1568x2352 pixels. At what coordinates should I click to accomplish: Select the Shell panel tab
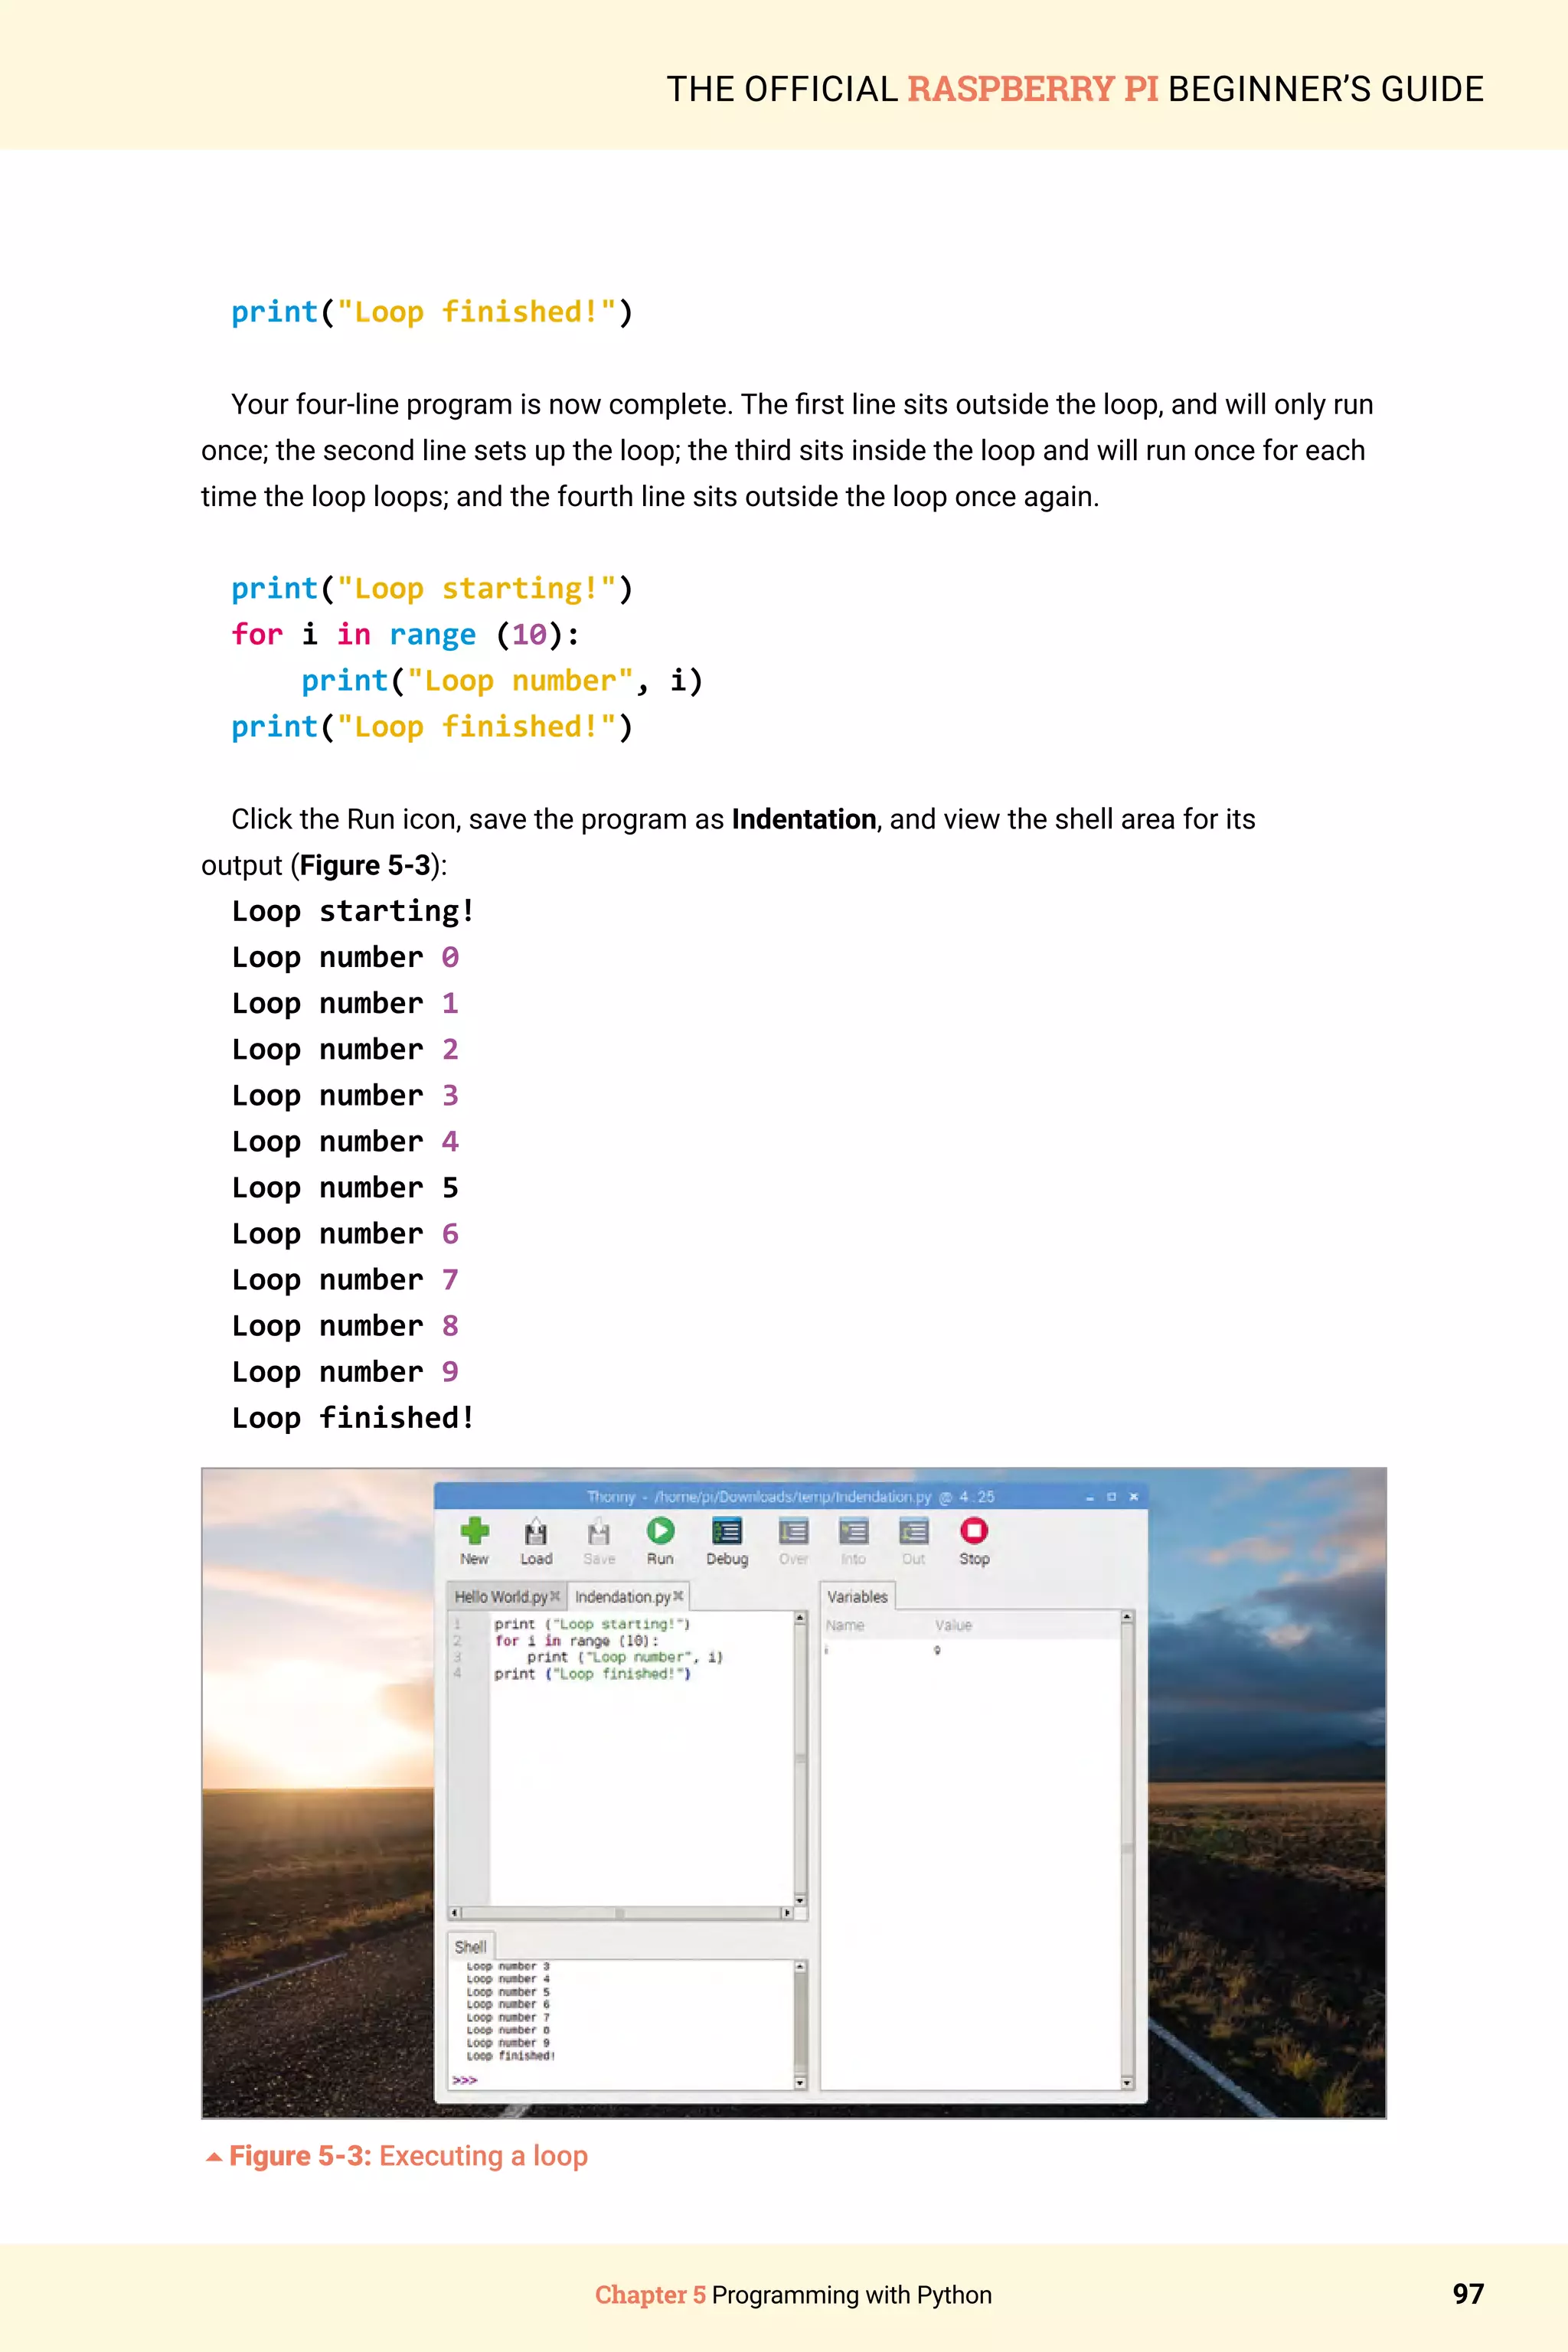click(x=470, y=1947)
